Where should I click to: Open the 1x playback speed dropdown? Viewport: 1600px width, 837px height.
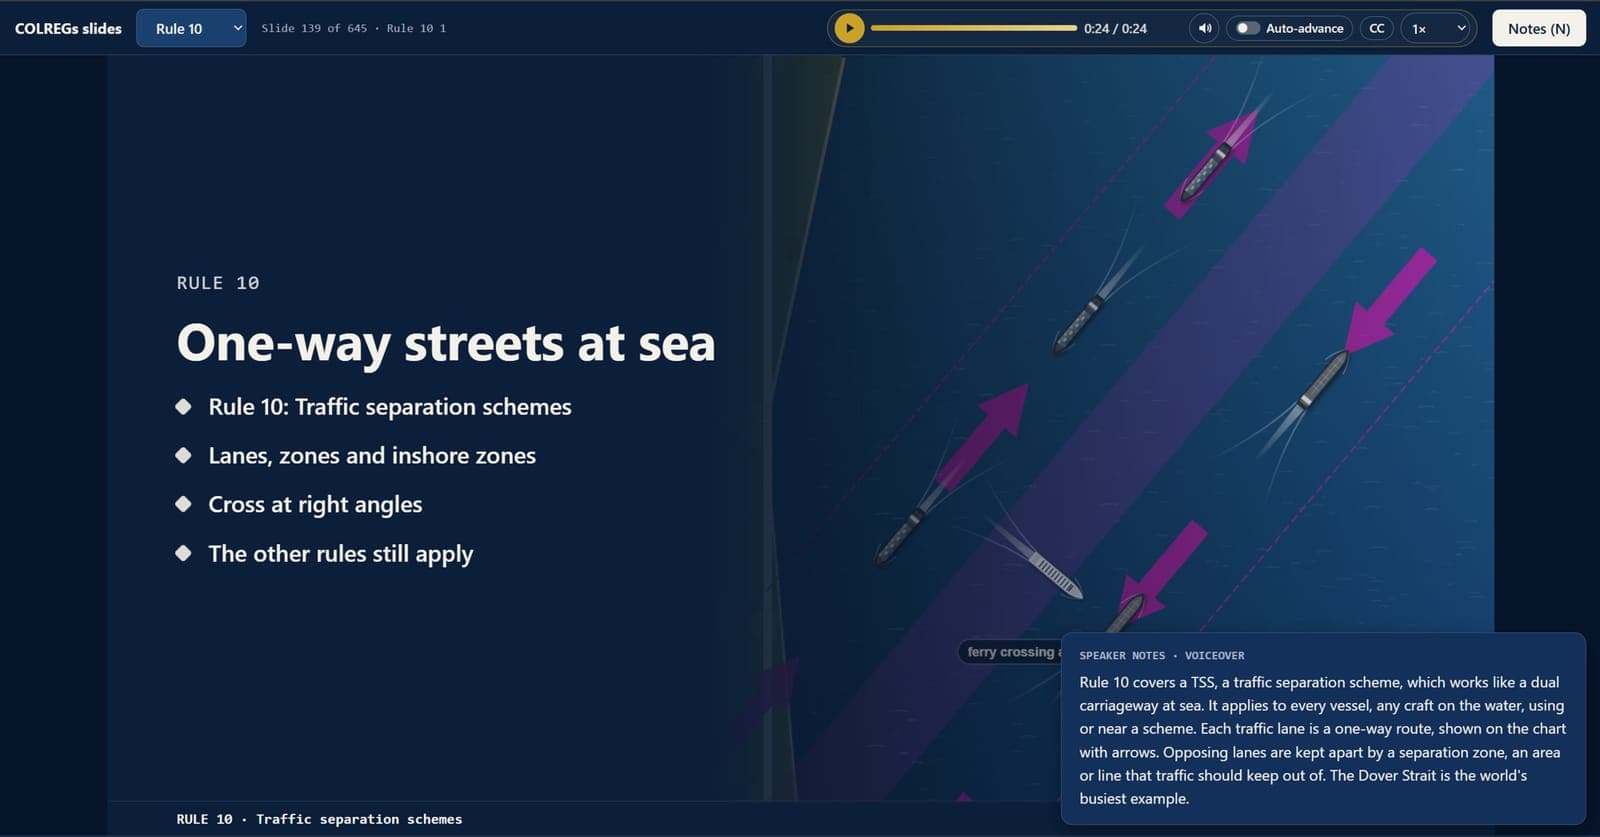pos(1438,28)
